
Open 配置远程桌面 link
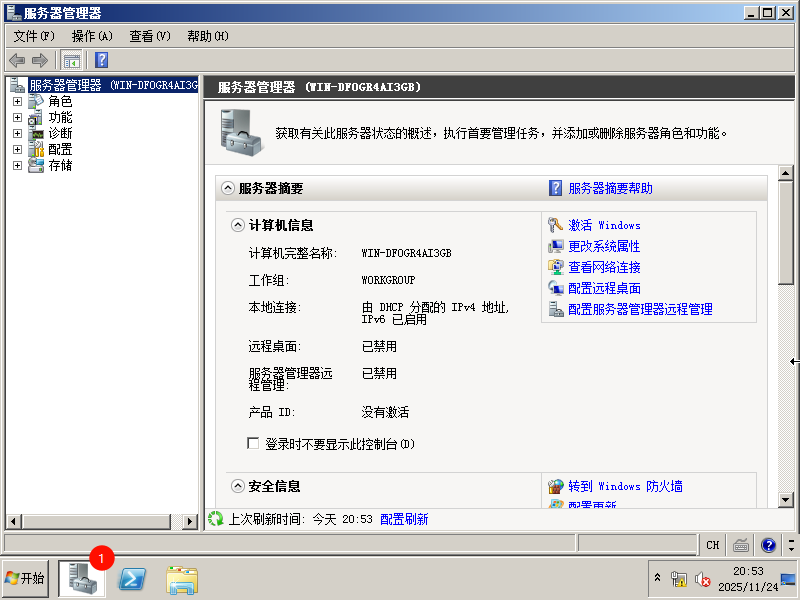(x=605, y=288)
